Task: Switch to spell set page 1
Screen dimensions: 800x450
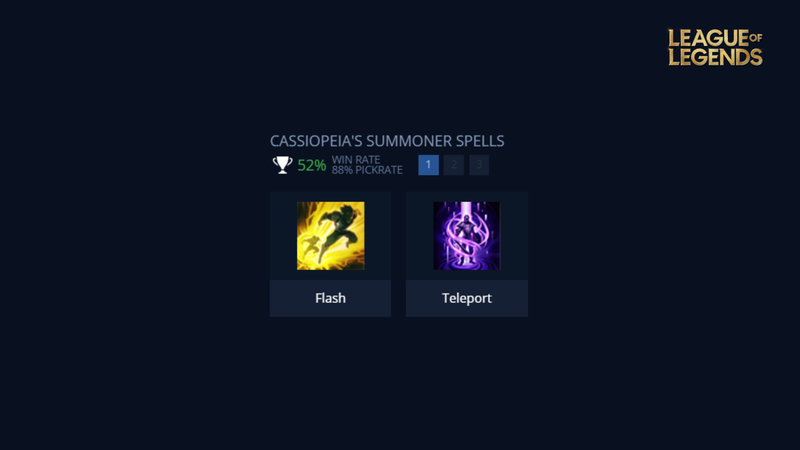Action: 429,165
